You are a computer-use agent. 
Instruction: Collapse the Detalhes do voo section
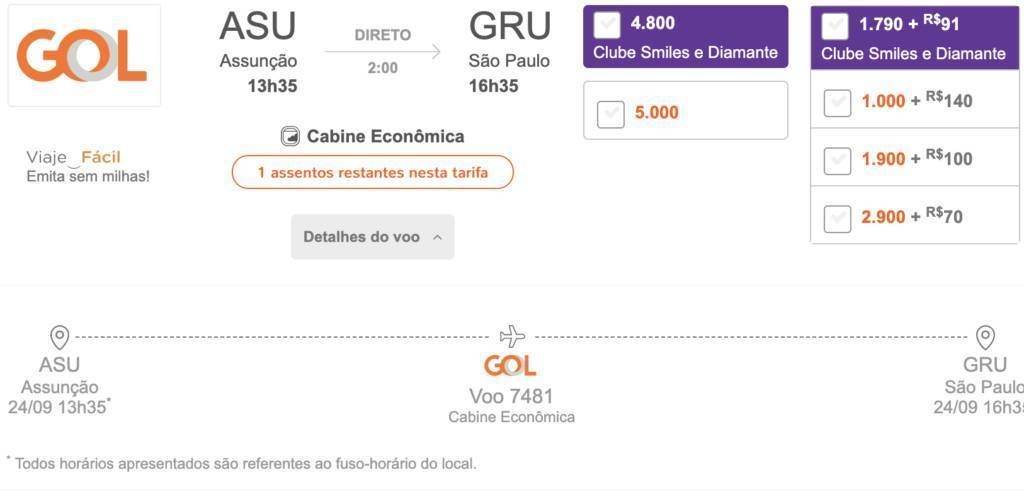click(372, 237)
